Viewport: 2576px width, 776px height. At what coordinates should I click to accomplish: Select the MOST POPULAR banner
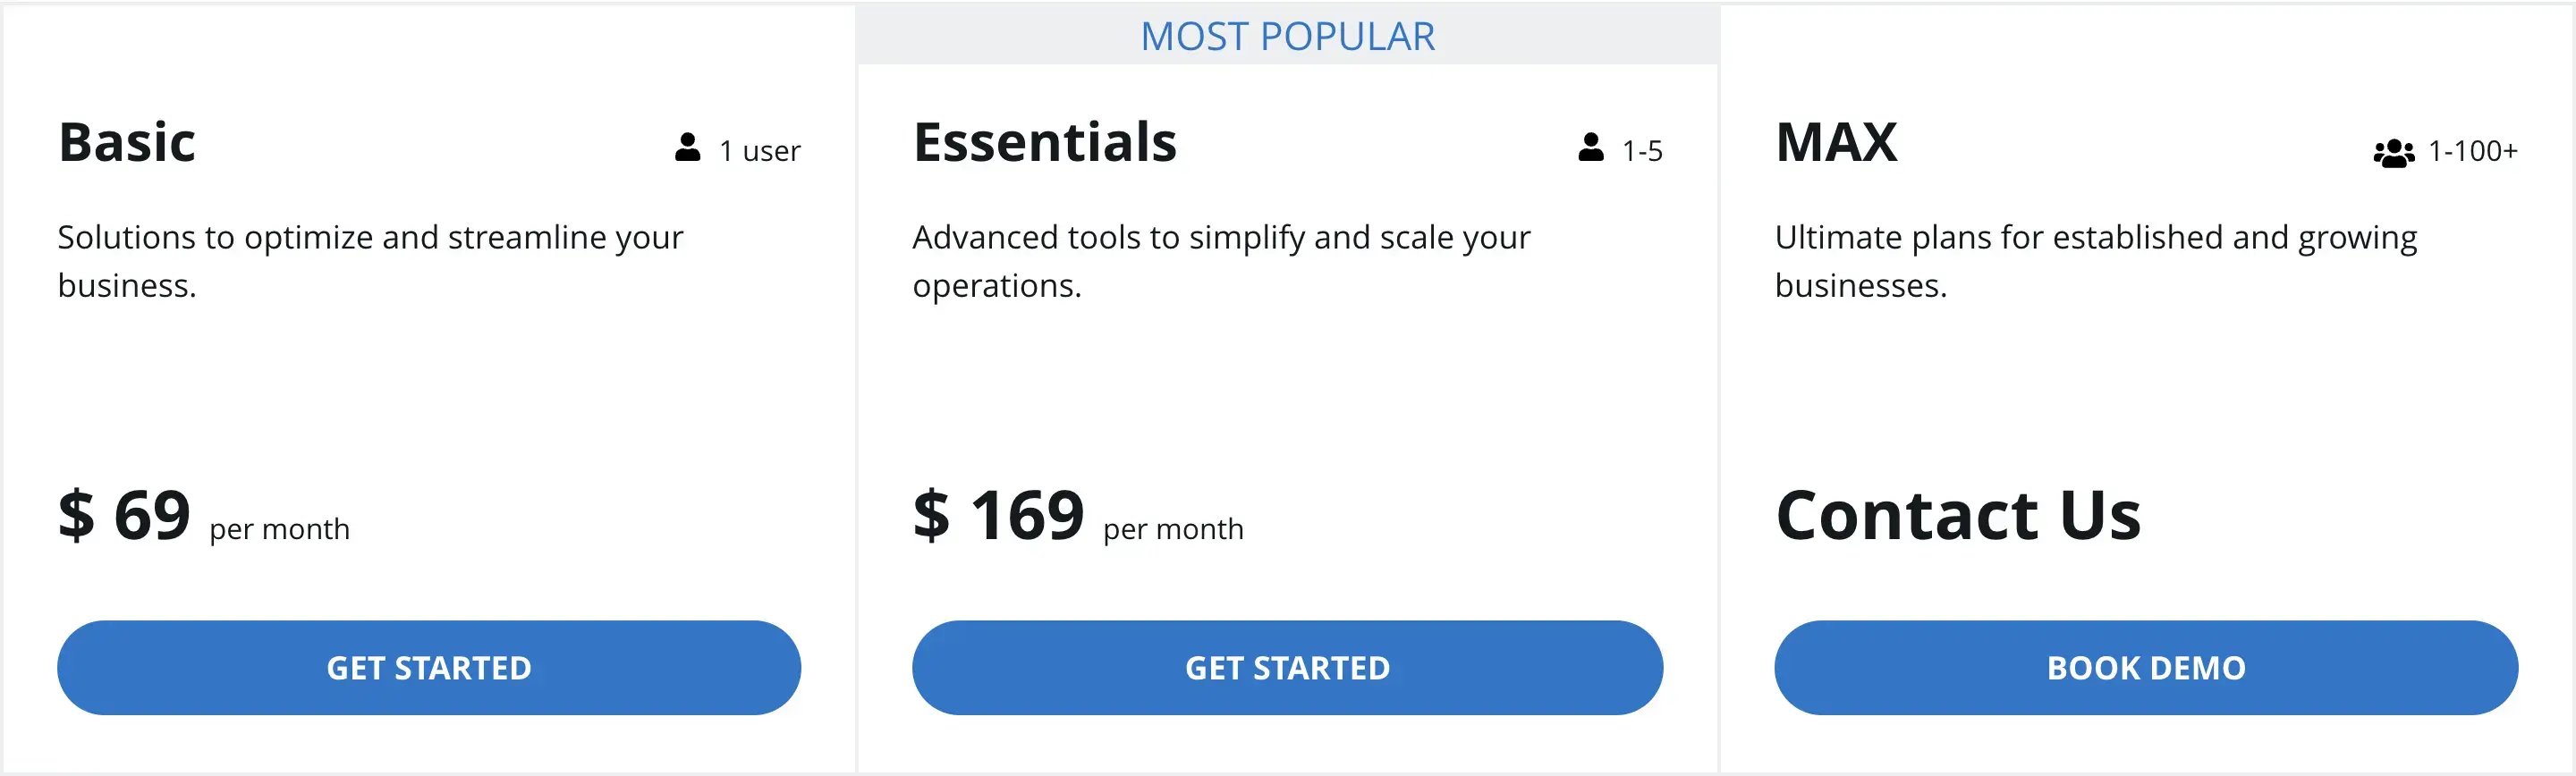[x=1288, y=36]
